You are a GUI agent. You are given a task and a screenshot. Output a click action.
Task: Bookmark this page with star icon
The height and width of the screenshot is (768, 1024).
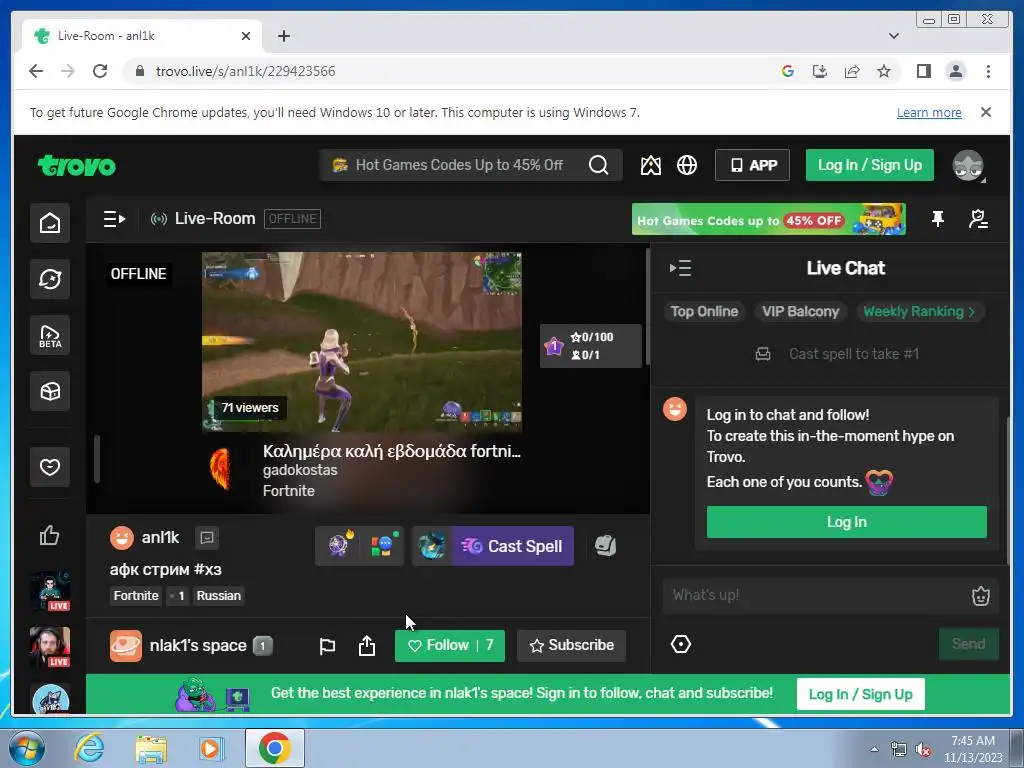point(884,71)
